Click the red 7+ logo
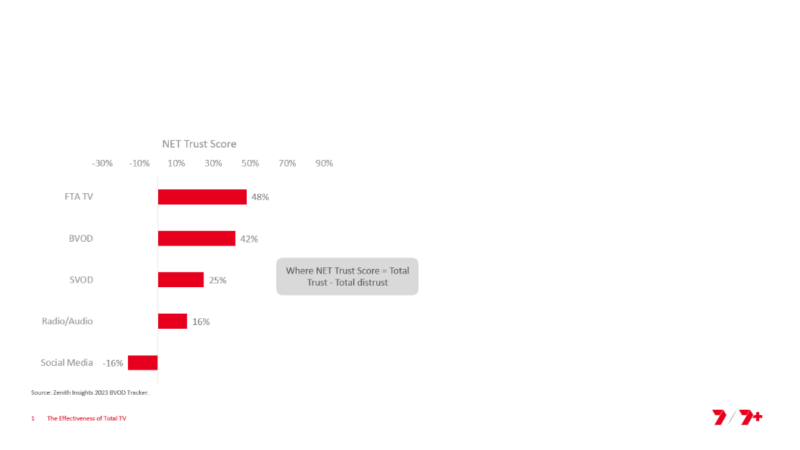The height and width of the screenshot is (450, 800). click(x=751, y=417)
